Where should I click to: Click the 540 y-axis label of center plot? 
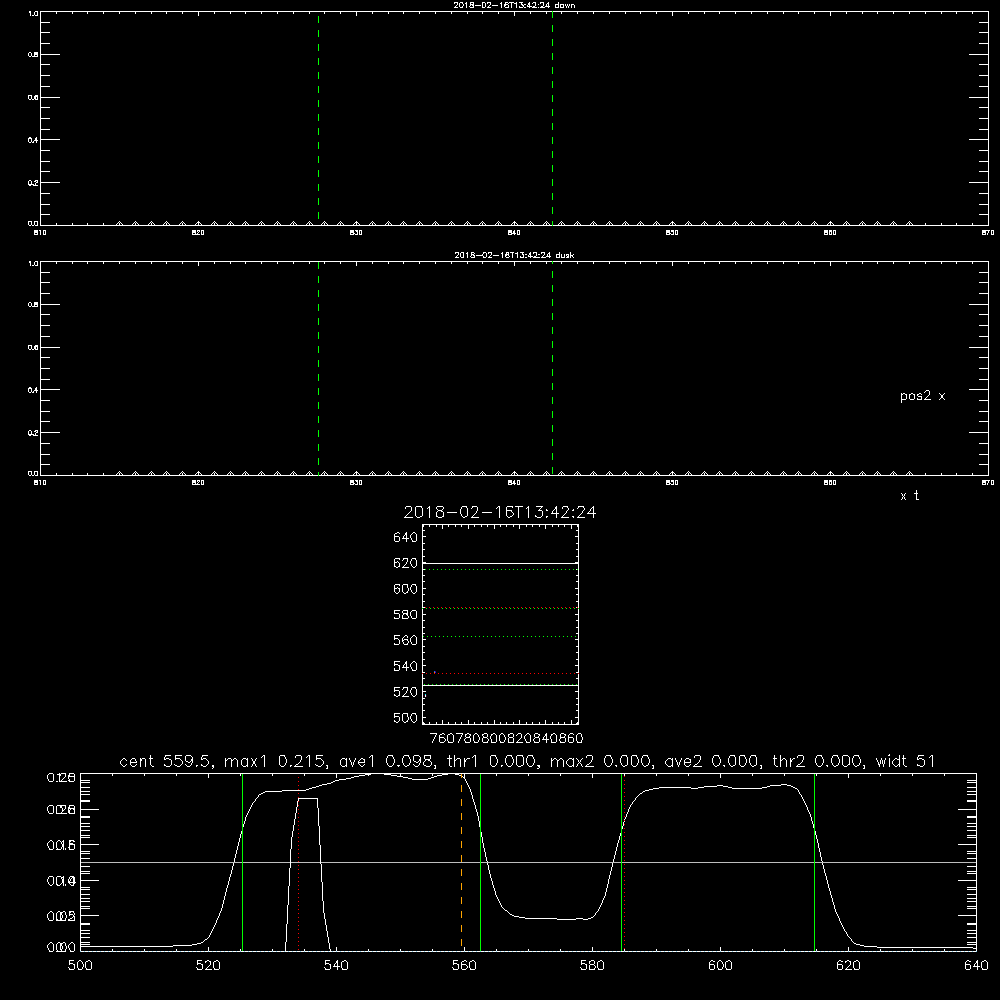coord(406,666)
